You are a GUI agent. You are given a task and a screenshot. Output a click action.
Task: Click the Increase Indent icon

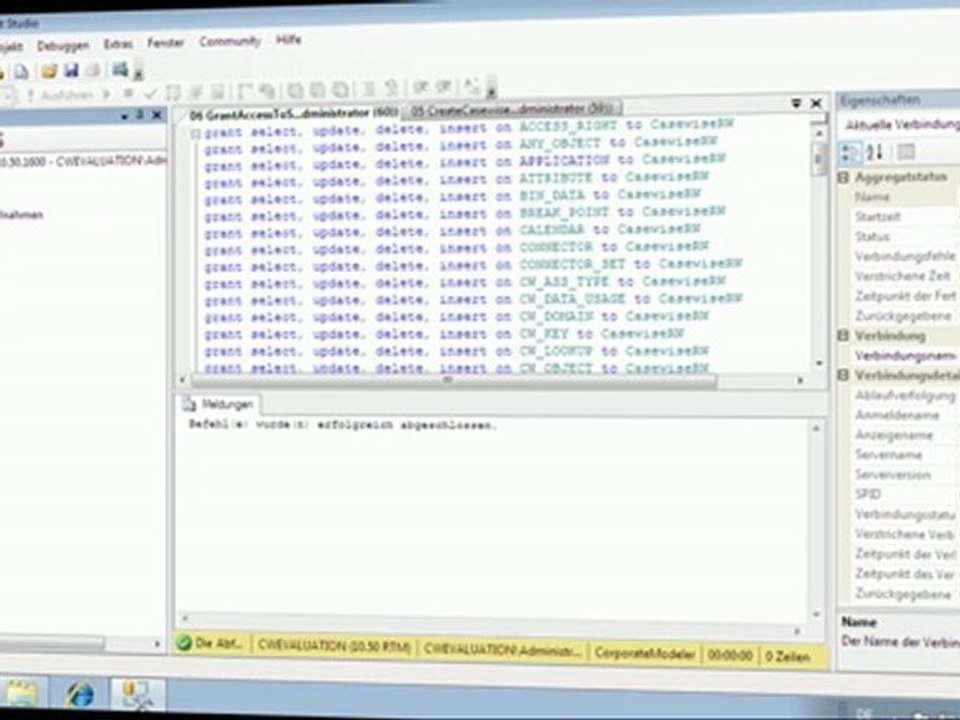[x=443, y=88]
